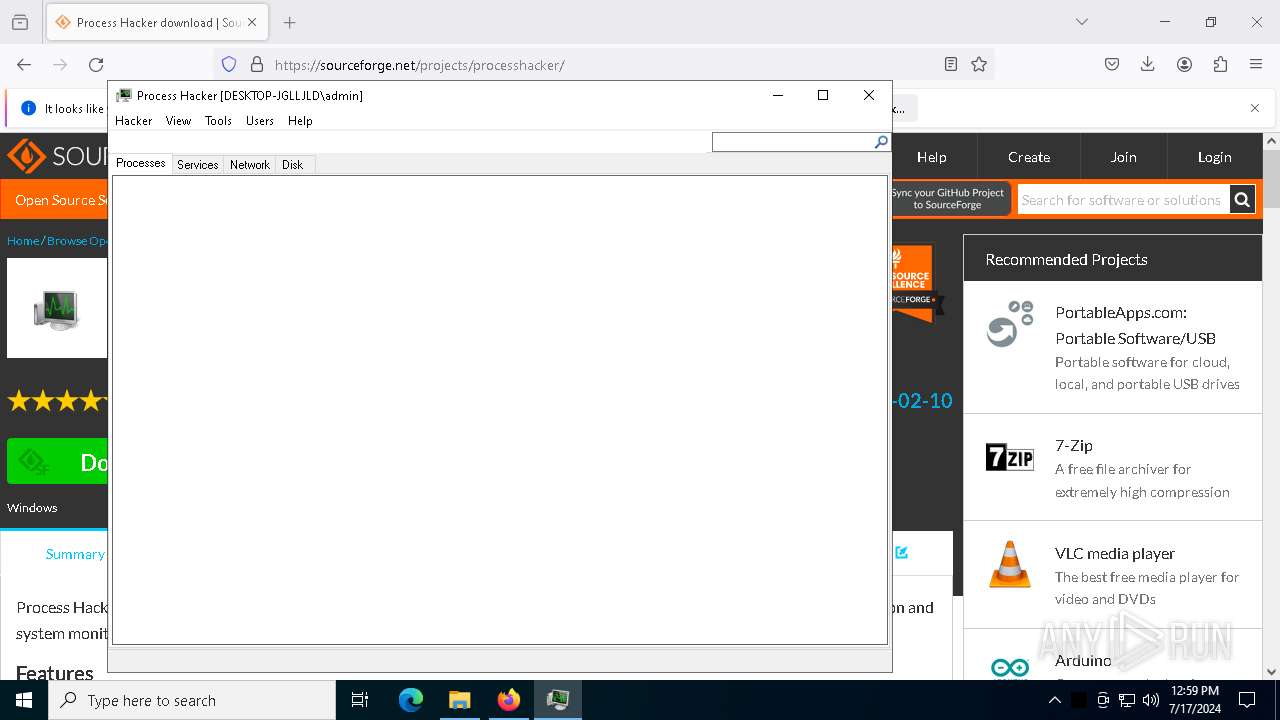Click the 7-Zip logo icon
Viewport: 1280px width, 720px height.
point(1010,458)
